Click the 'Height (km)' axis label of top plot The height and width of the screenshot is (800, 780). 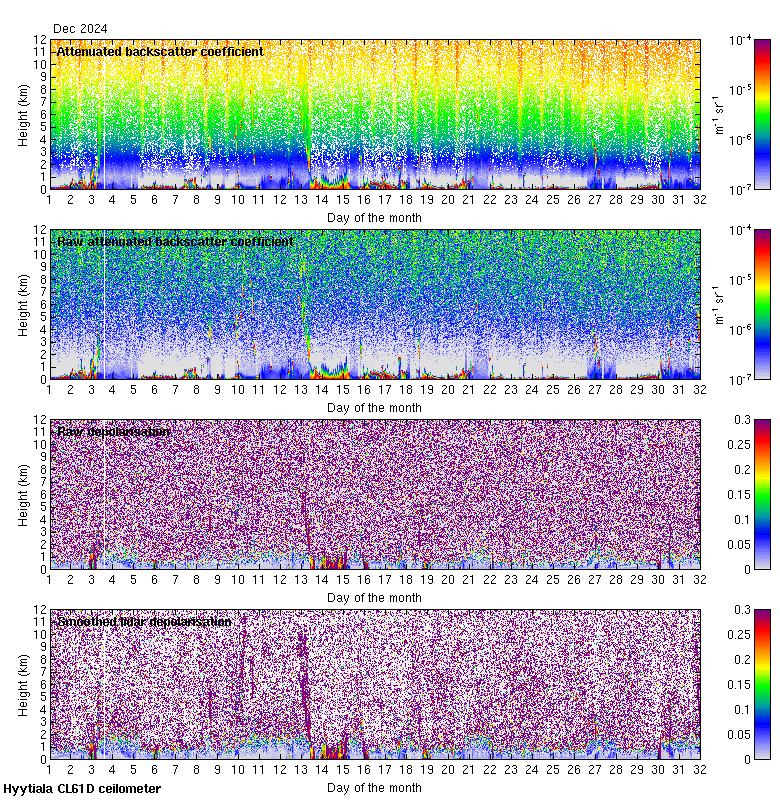(x=23, y=114)
